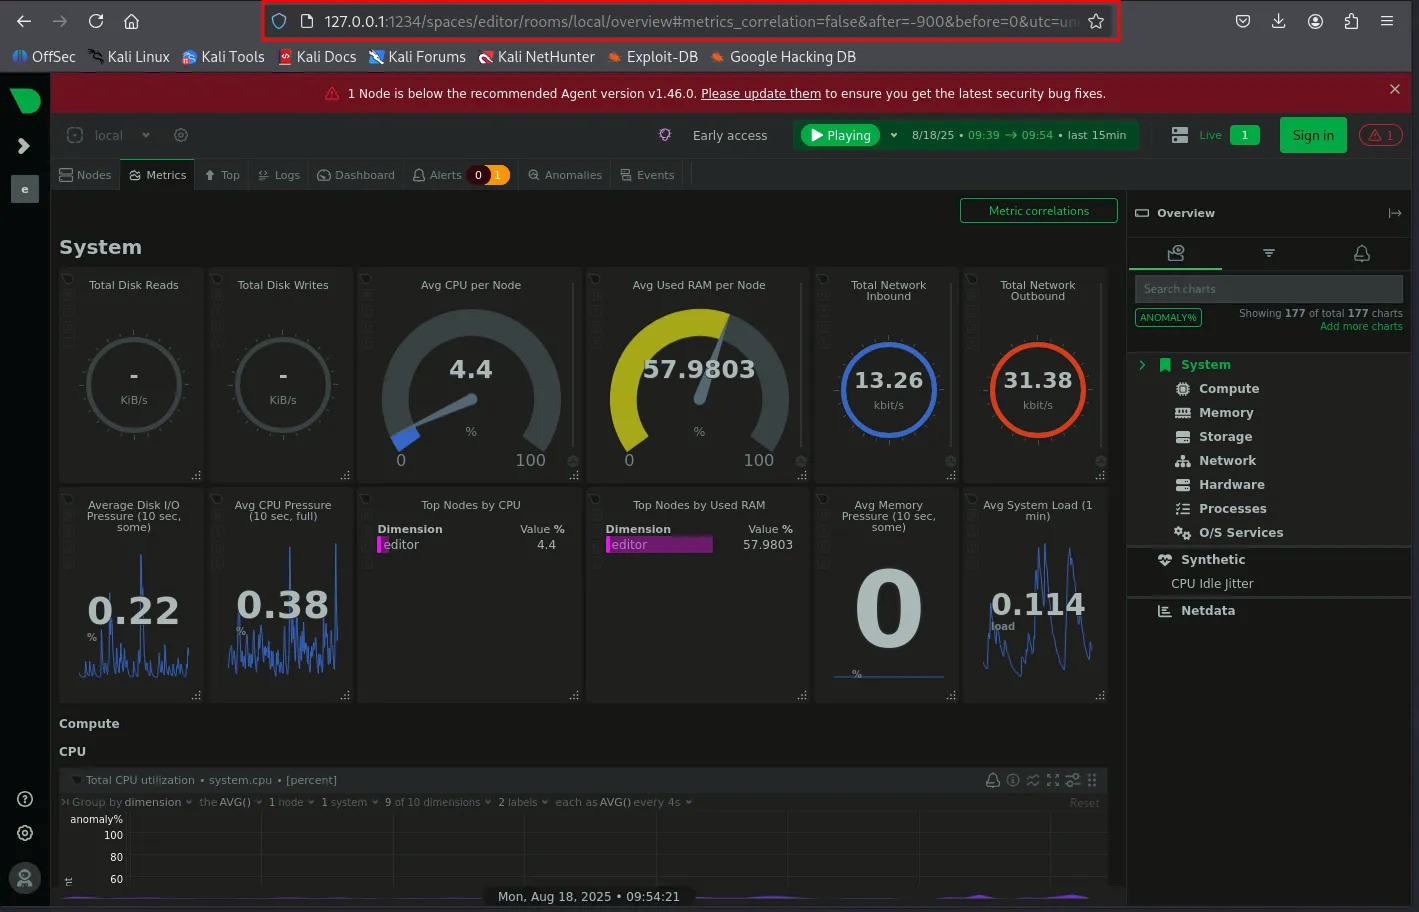Click the Live nodes count badge
1419x912 pixels.
(x=1244, y=135)
